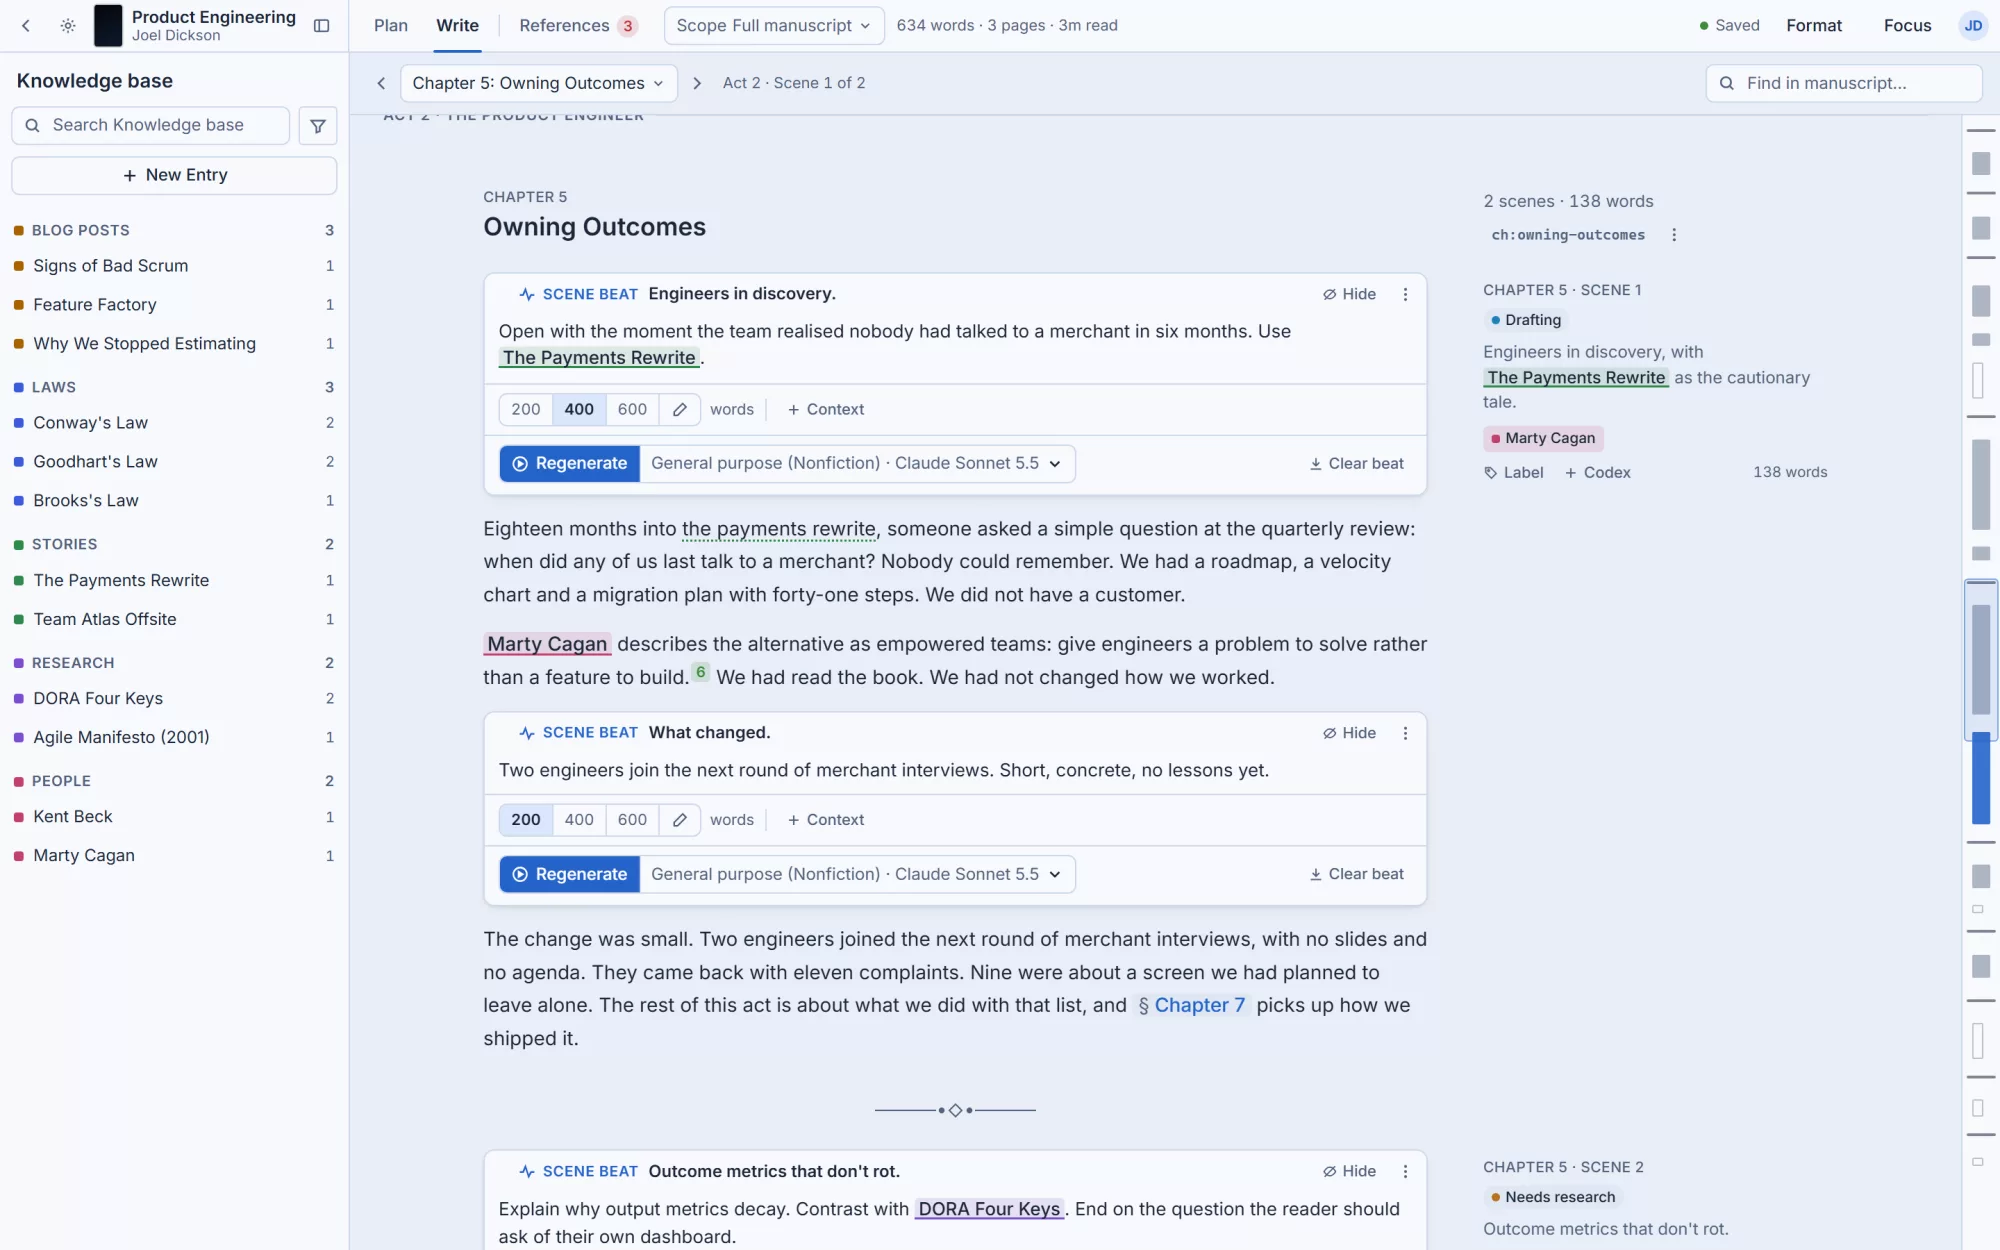Collapse the BLOG POSTS category
This screenshot has height=1250, width=2000.
[x=174, y=230]
